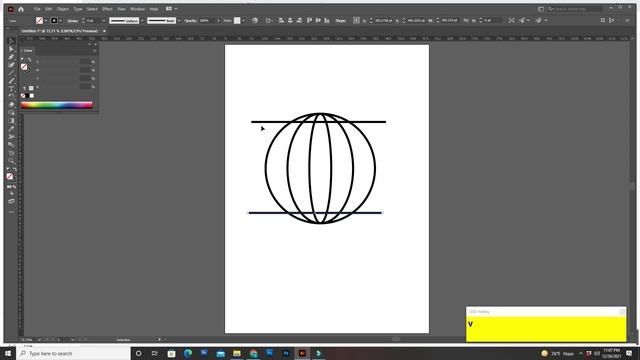Select the Blend tool
The height and width of the screenshot is (360, 640).
[x=11, y=145]
